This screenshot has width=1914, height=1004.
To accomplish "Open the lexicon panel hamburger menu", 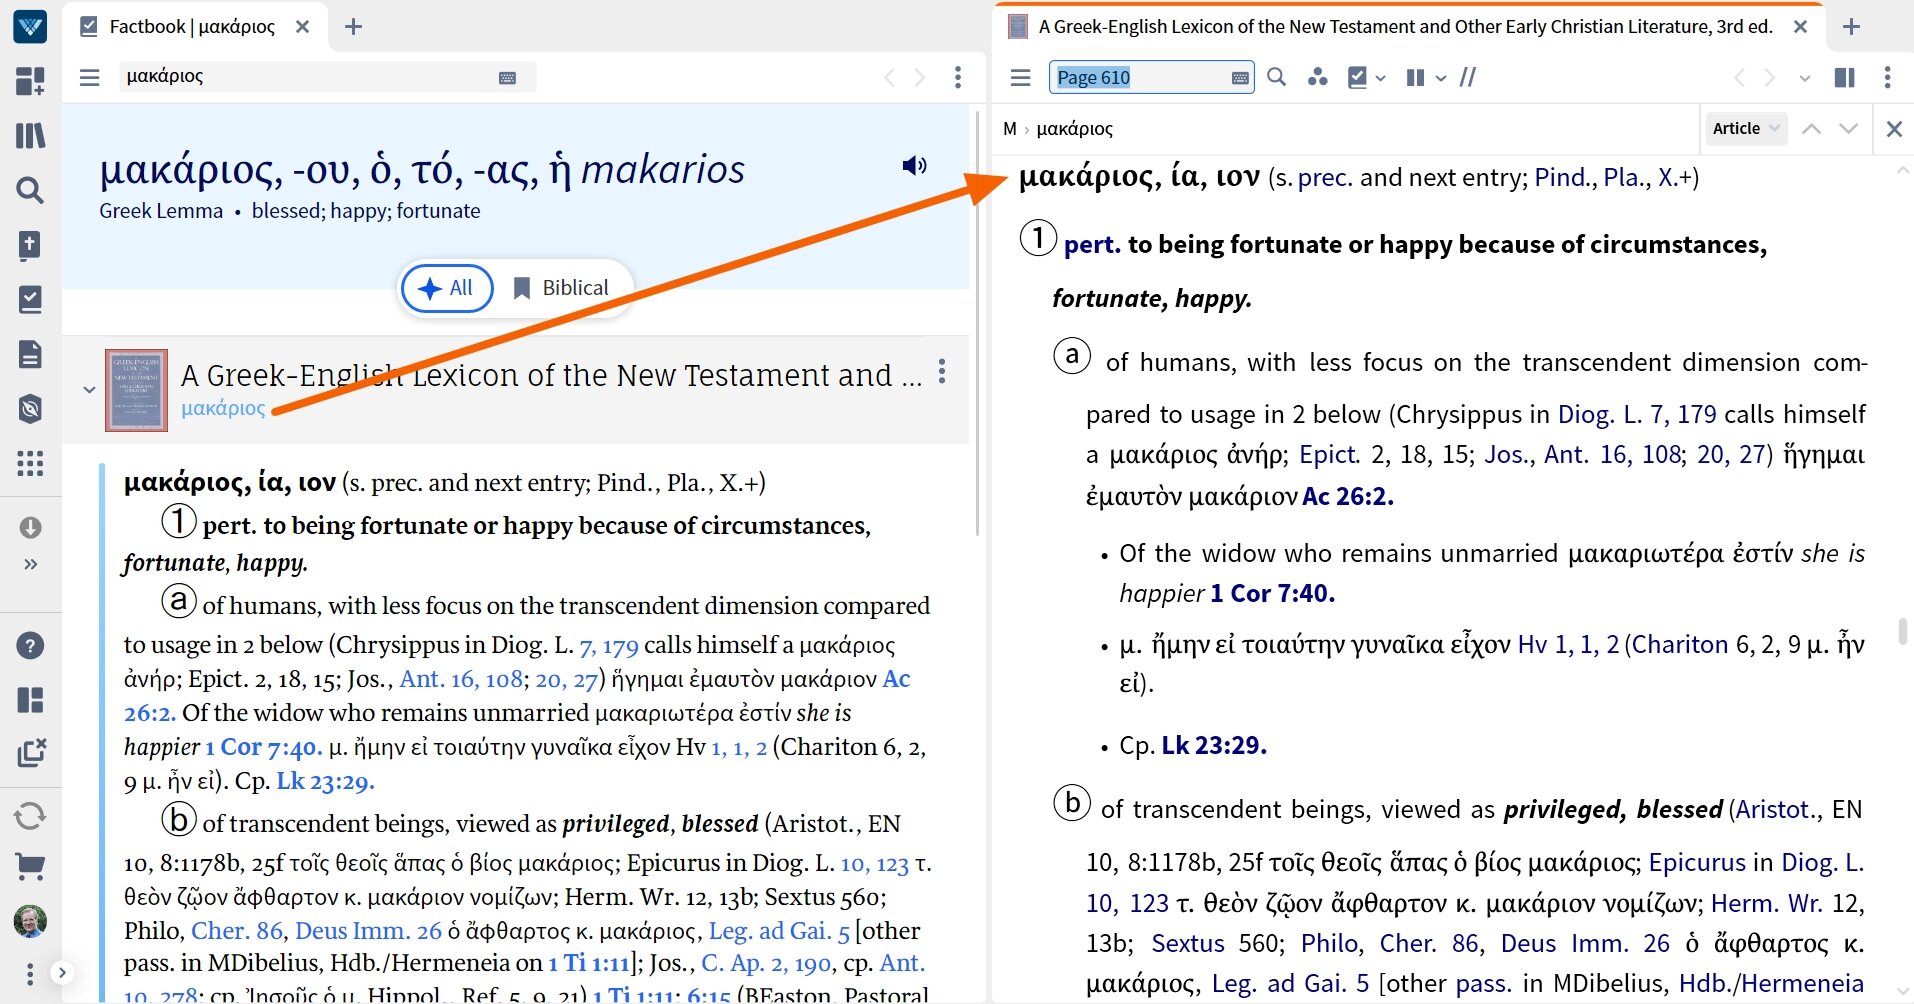I will (1021, 77).
